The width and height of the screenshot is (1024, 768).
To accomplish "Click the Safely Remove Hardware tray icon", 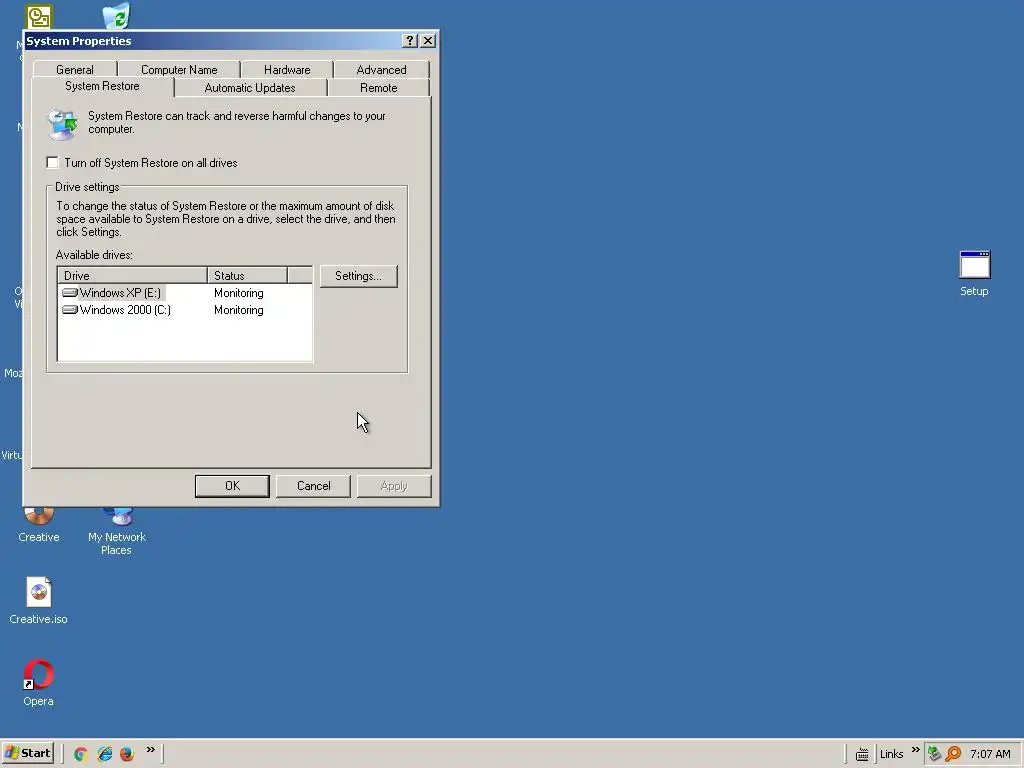I will click(x=935, y=754).
